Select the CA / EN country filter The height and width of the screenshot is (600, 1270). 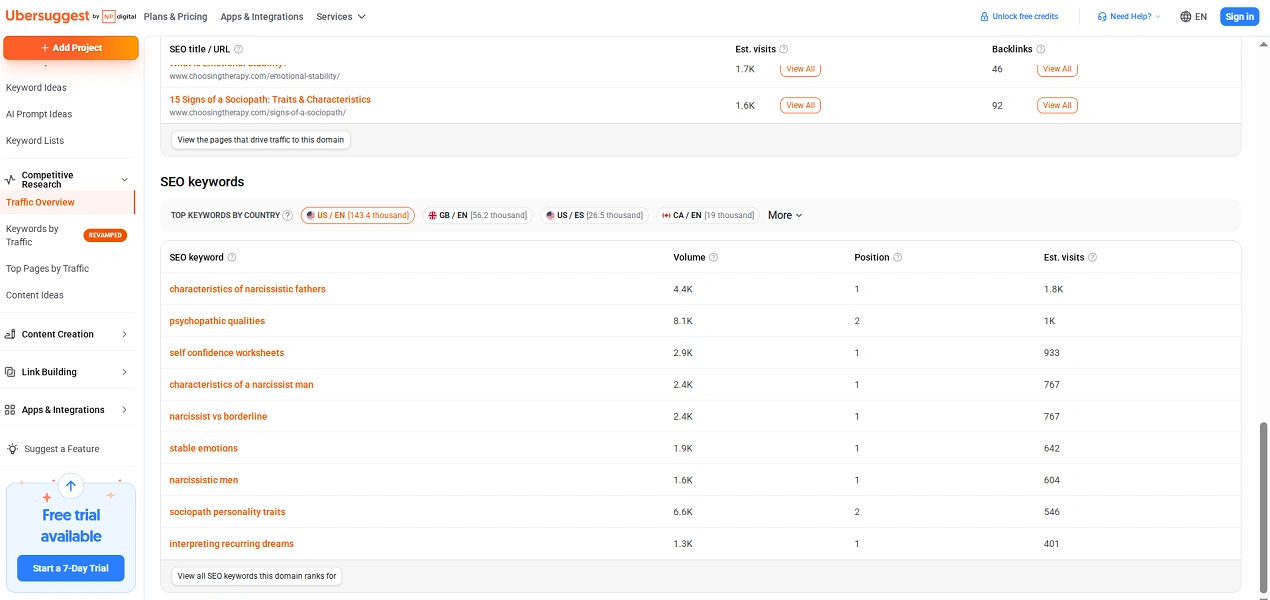pyautogui.click(x=708, y=215)
